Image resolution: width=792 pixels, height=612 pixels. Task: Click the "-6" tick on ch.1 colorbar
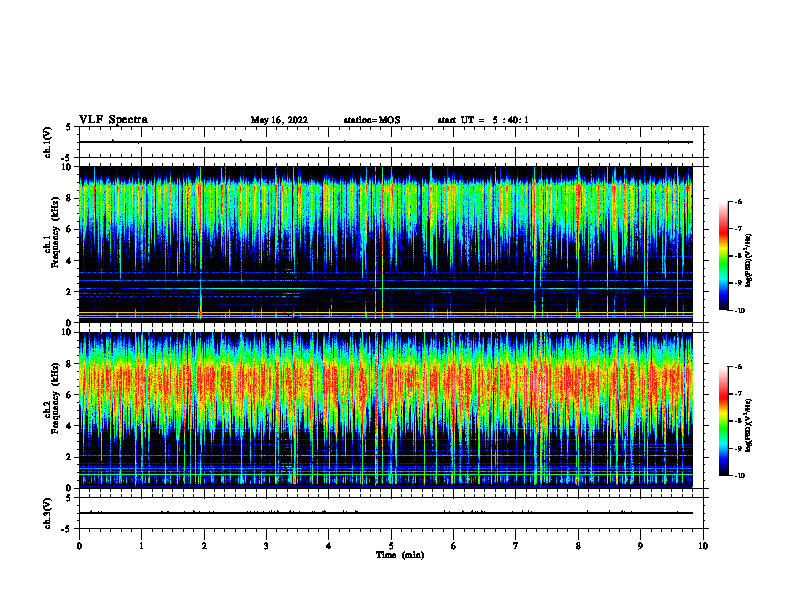pyautogui.click(x=738, y=202)
